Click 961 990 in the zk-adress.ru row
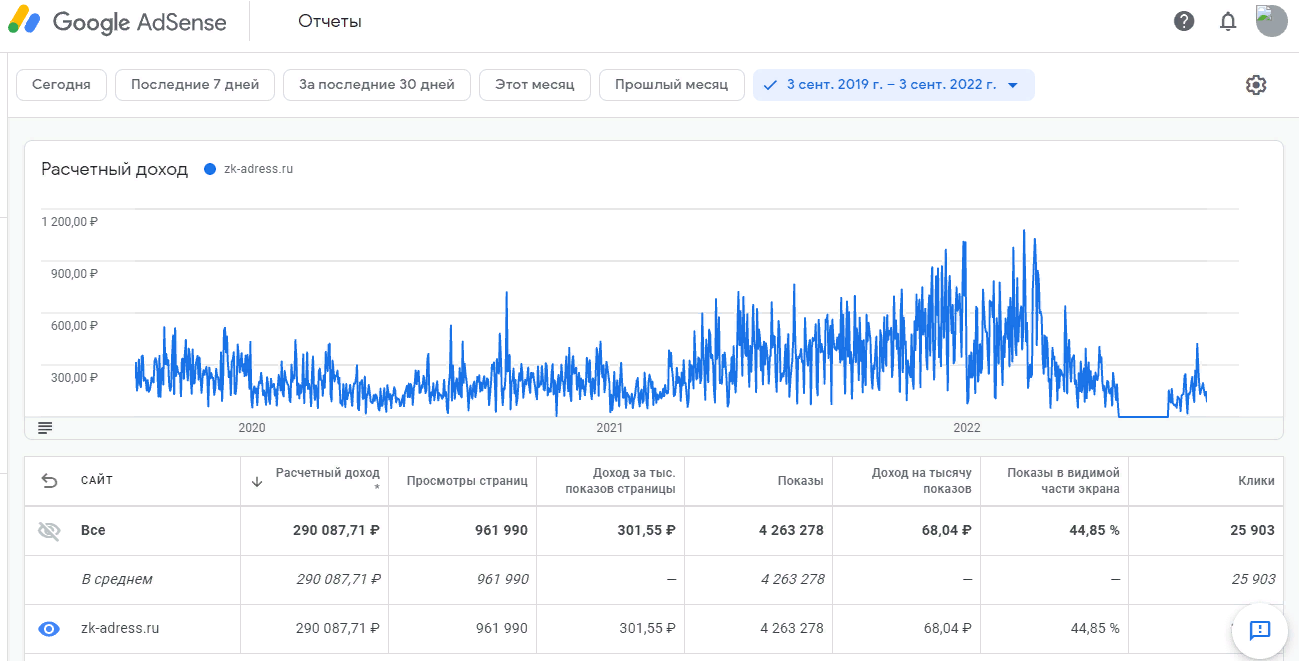The width and height of the screenshot is (1299, 661). 503,629
